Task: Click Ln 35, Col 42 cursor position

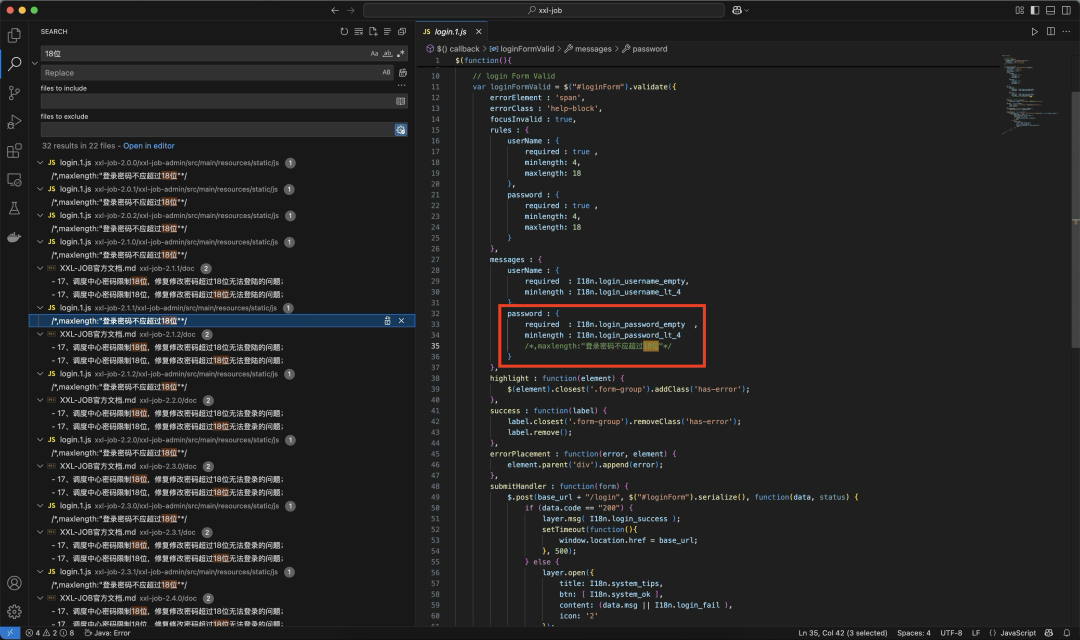Action: click(842, 633)
